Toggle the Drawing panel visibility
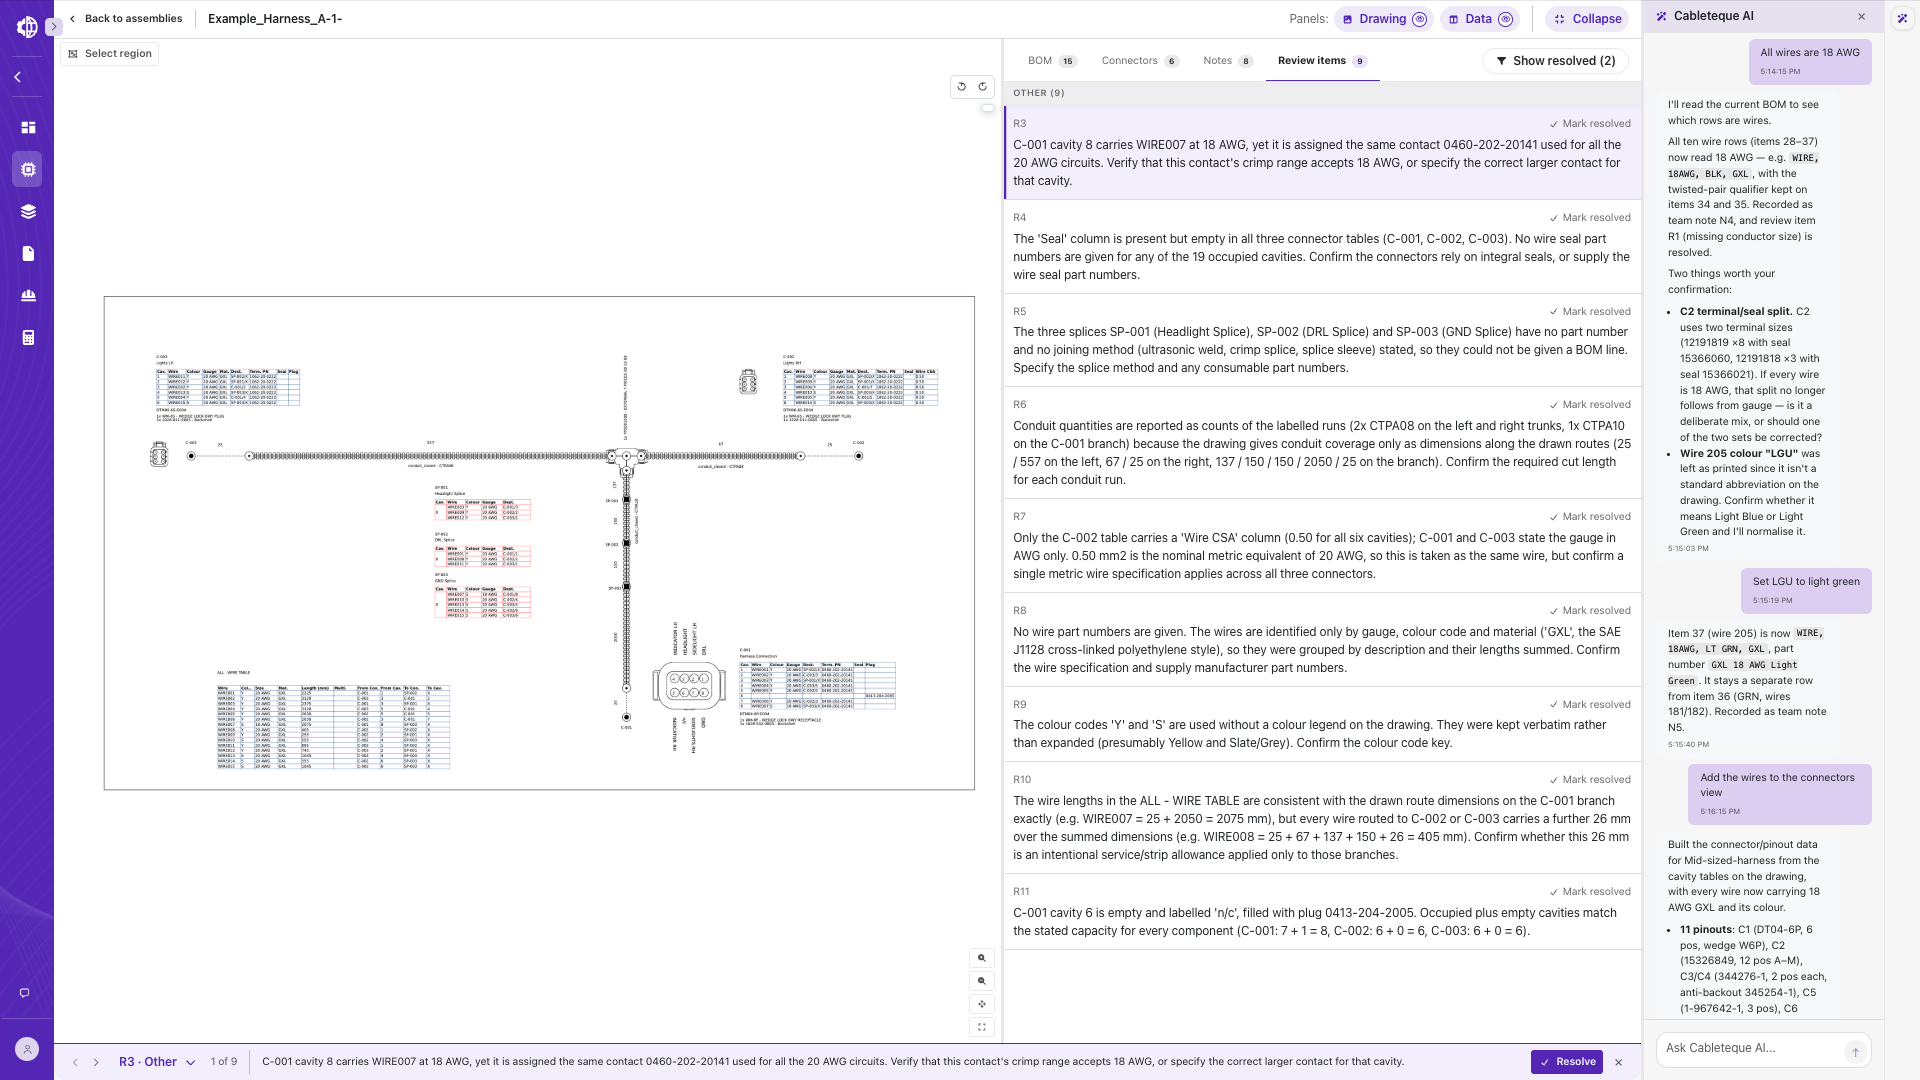 click(1384, 19)
